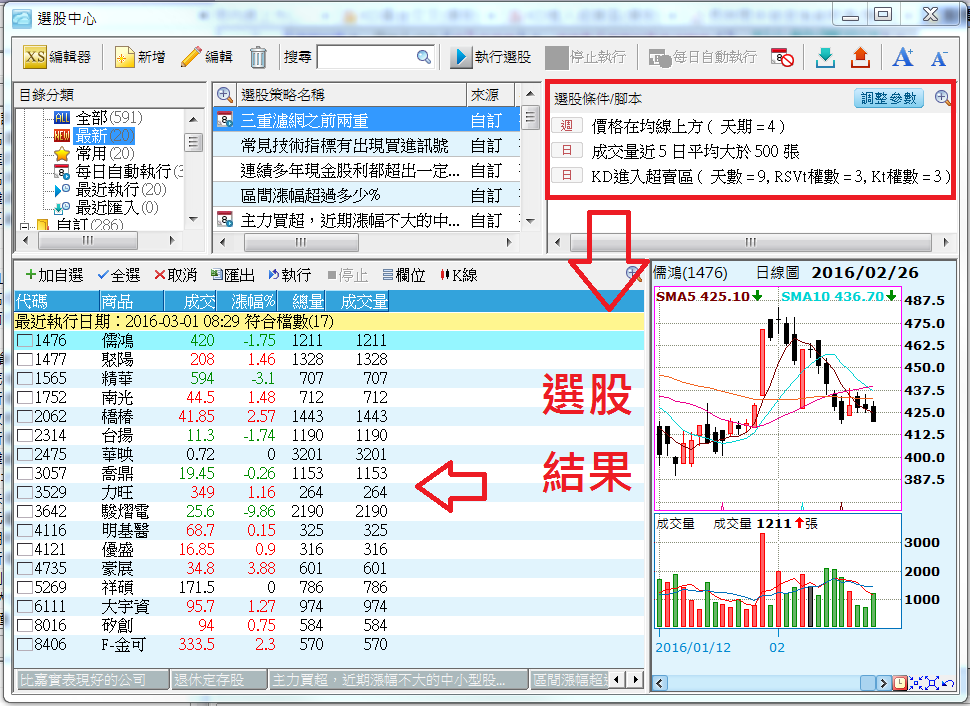Open the 比嘉實表現好的公司 tab
The height and width of the screenshot is (706, 972).
click(91, 680)
